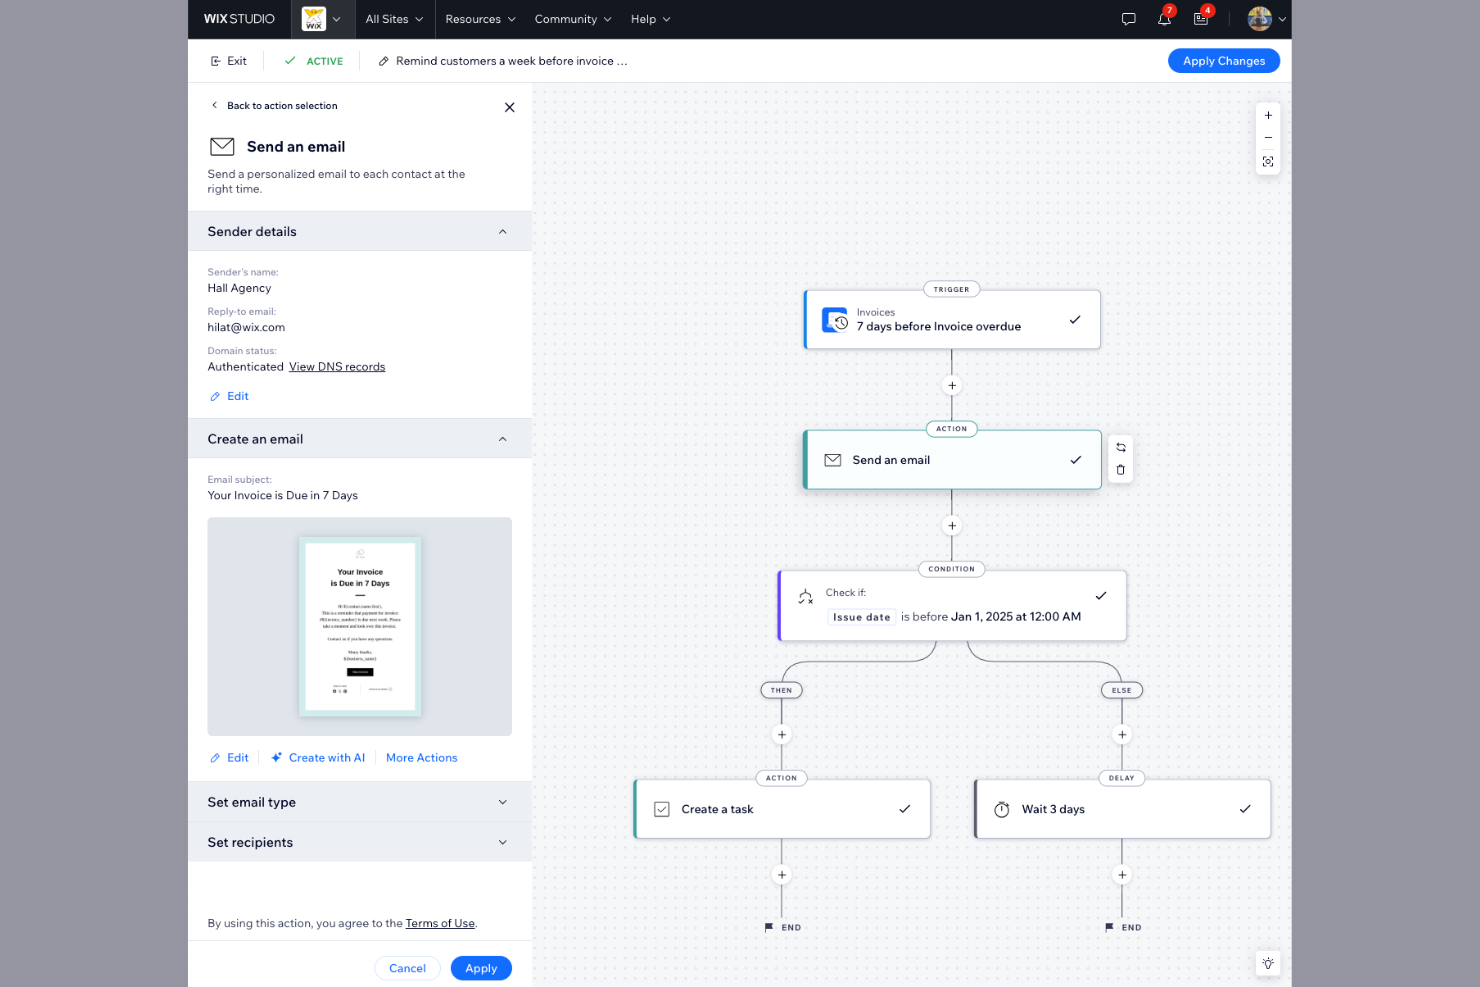Screen dimensions: 1480x987
Task: Select the Wait 3 days delay card
Action: coord(1122,809)
